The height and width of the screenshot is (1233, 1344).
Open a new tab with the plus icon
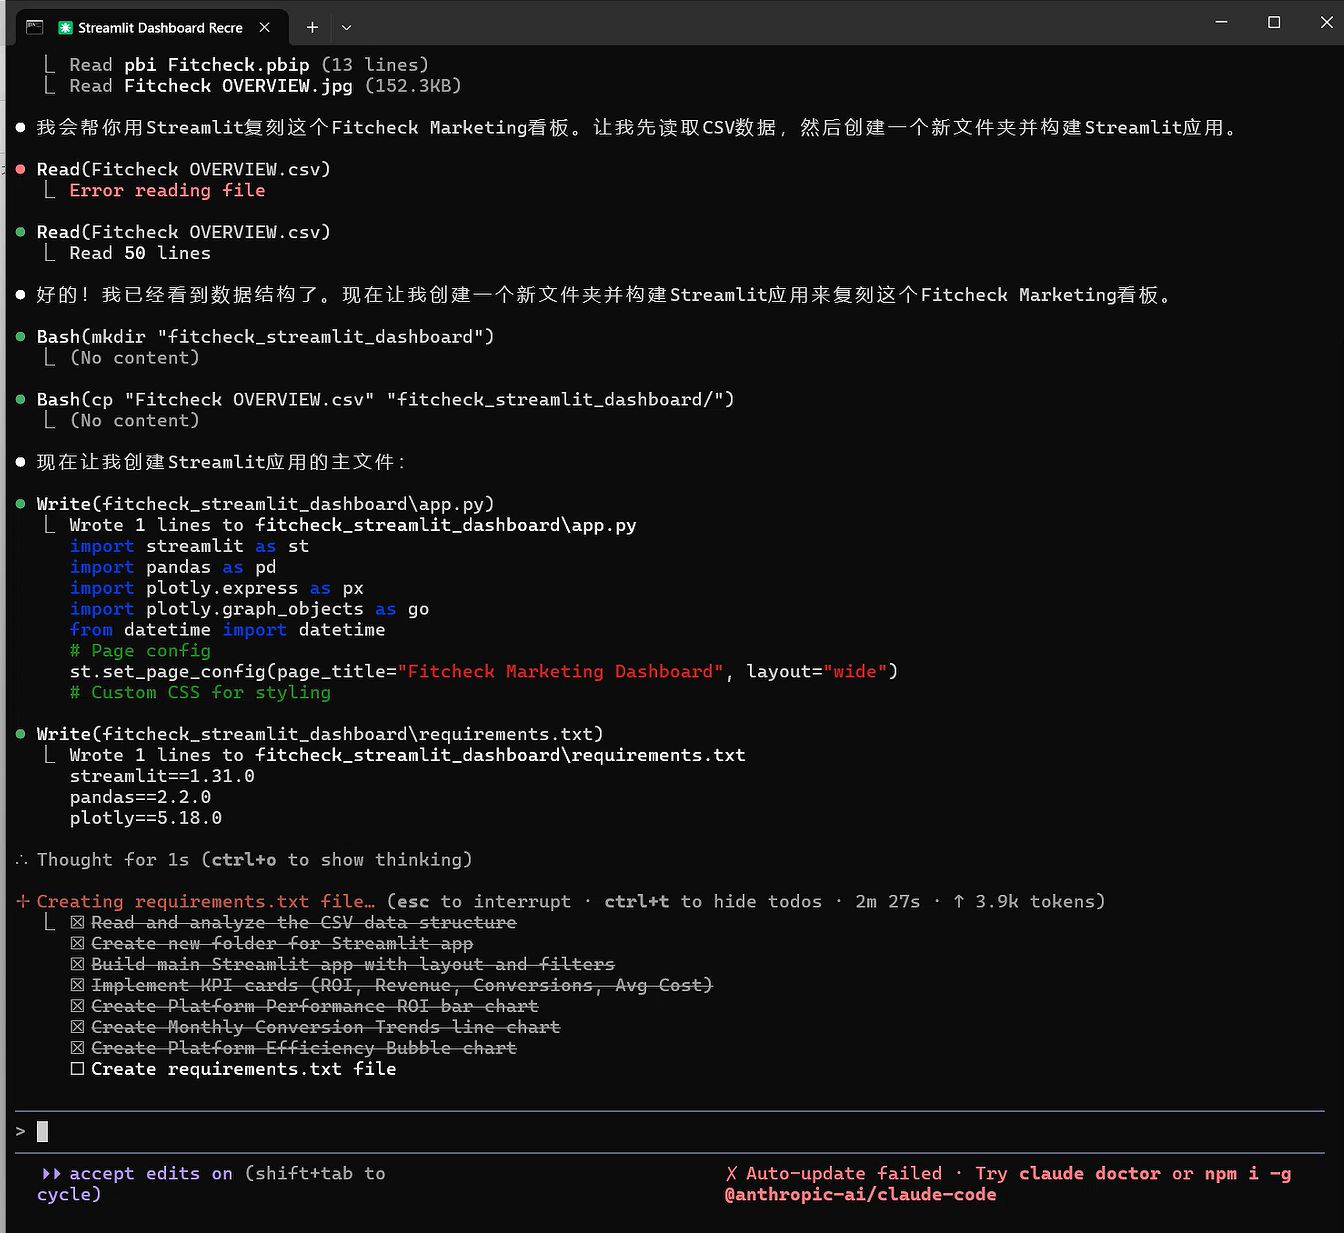[311, 27]
